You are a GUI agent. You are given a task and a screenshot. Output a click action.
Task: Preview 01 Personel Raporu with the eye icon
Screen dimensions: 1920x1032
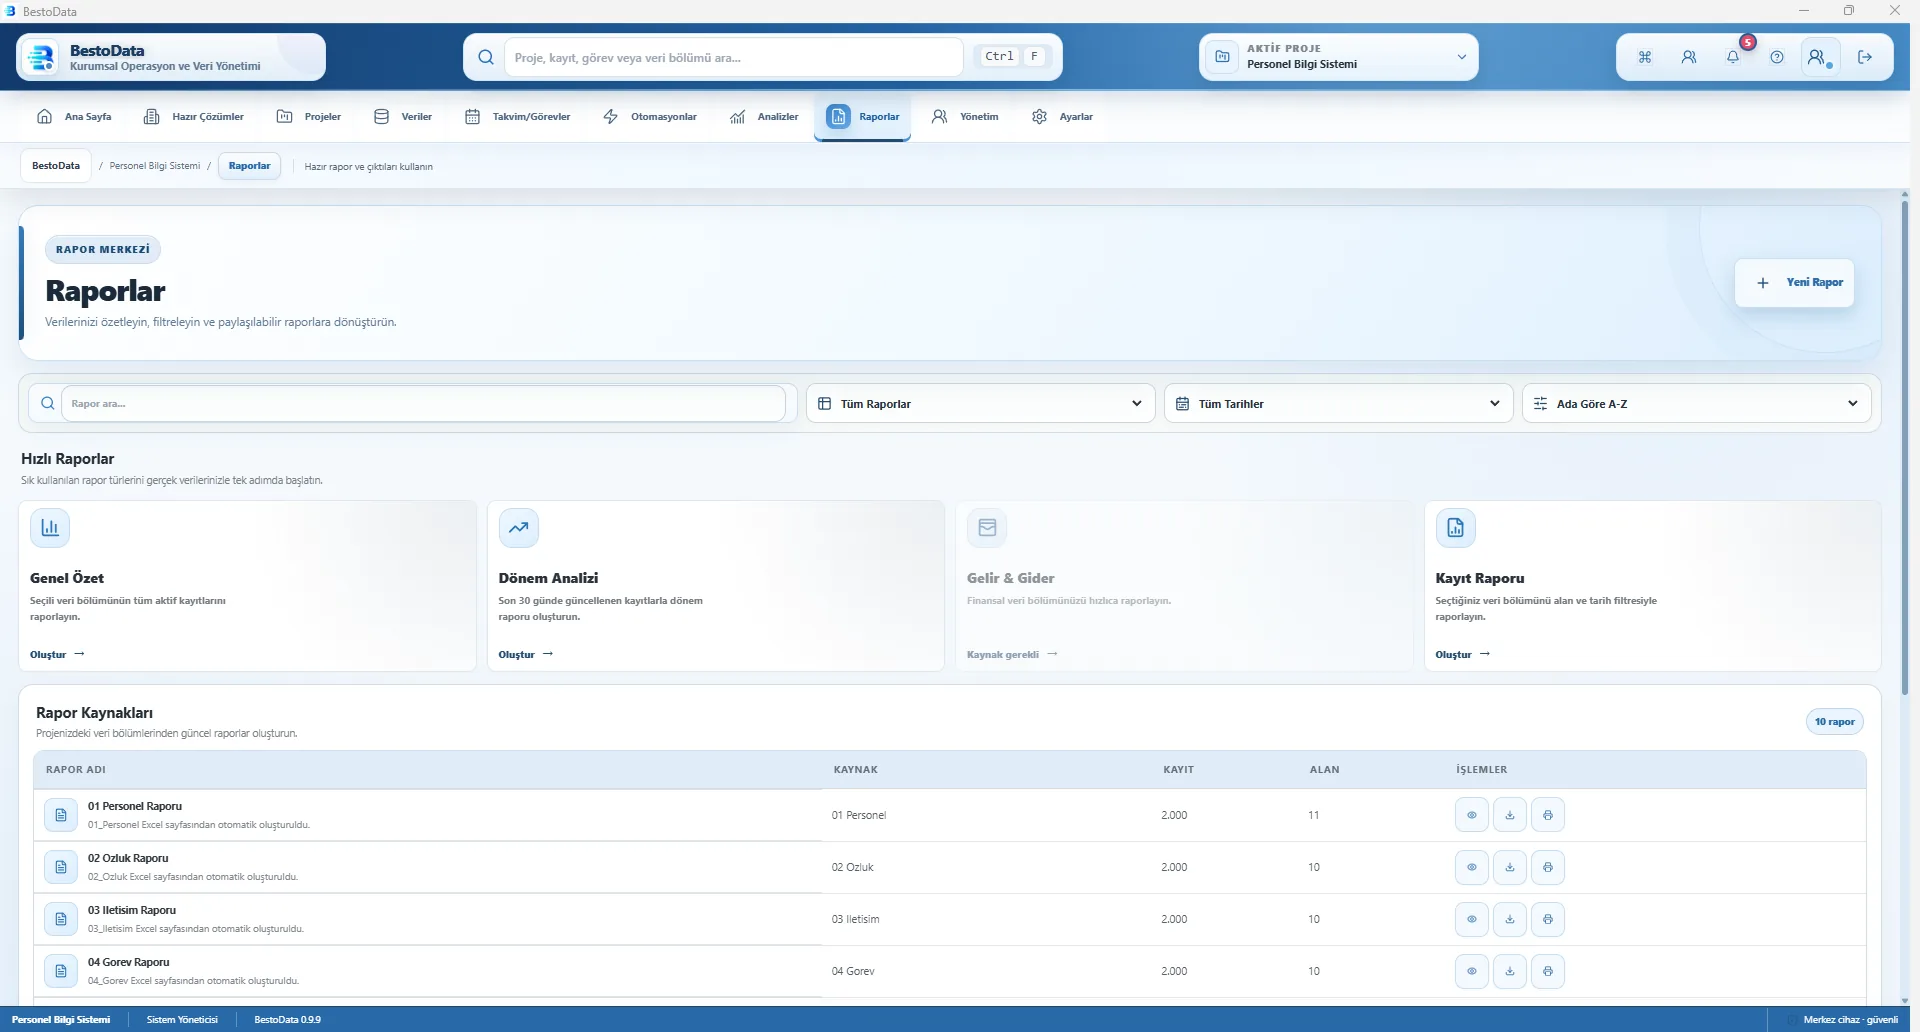[1472, 815]
